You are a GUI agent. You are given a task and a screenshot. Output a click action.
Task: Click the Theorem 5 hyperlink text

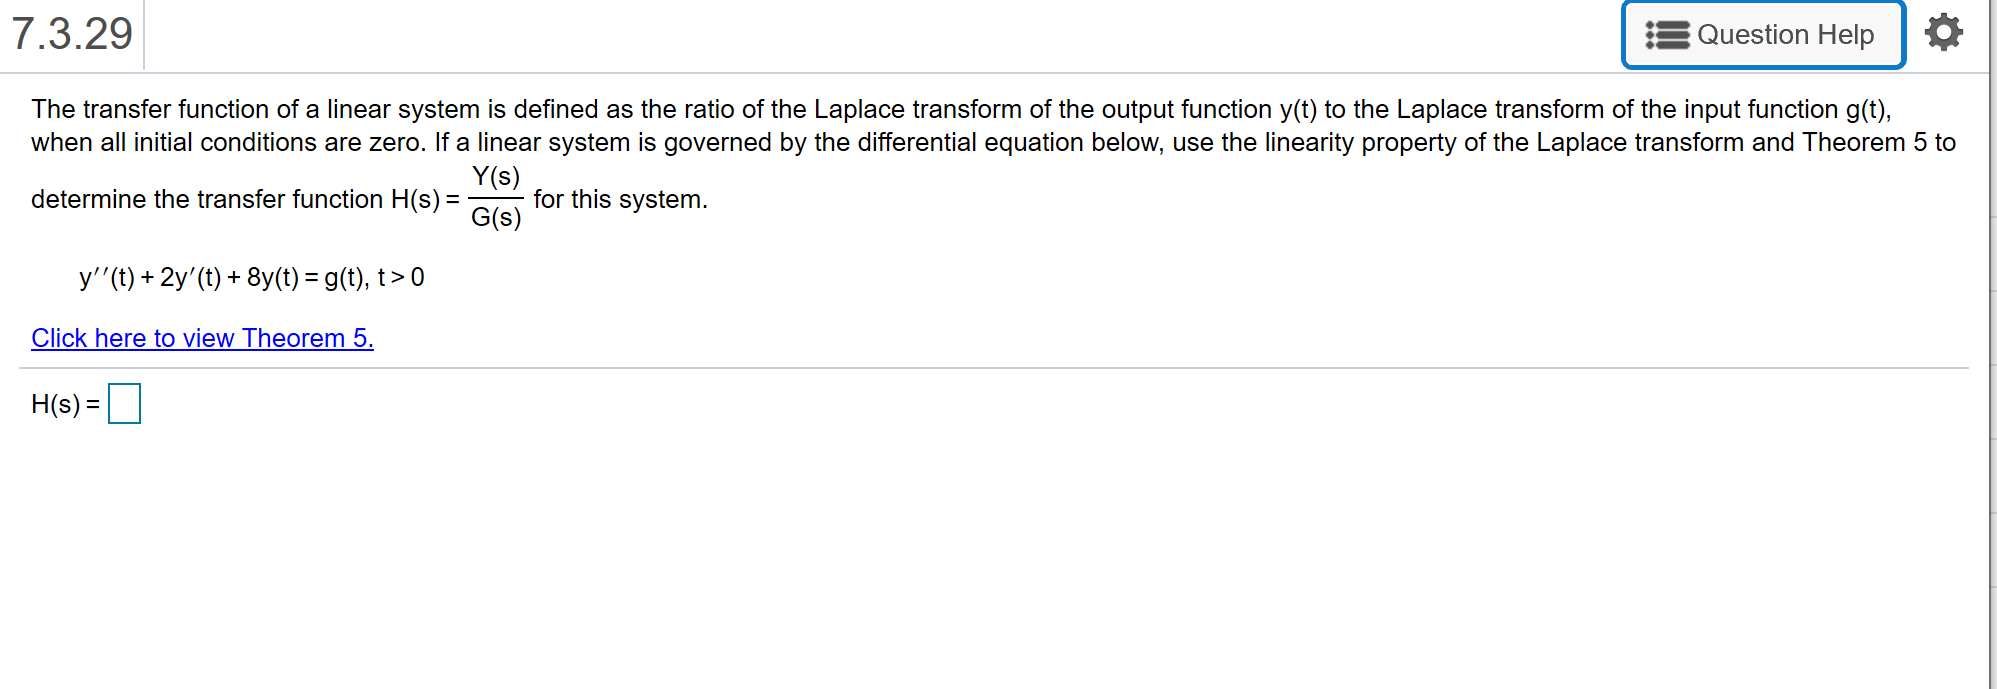201,338
